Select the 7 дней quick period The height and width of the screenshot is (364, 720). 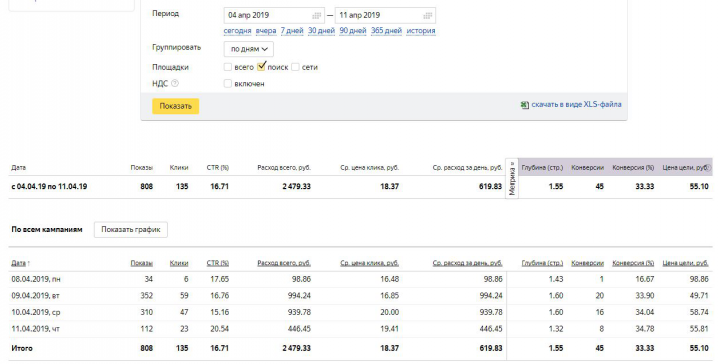292,31
